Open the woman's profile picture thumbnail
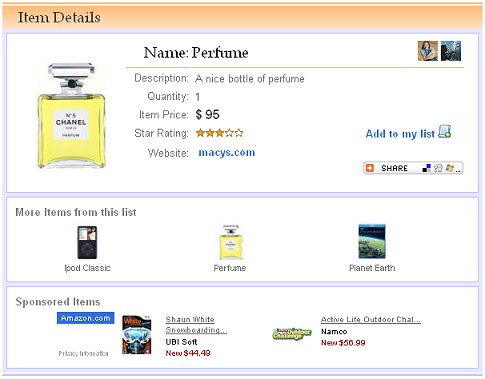Screen dimensions: 485x379 428,51
